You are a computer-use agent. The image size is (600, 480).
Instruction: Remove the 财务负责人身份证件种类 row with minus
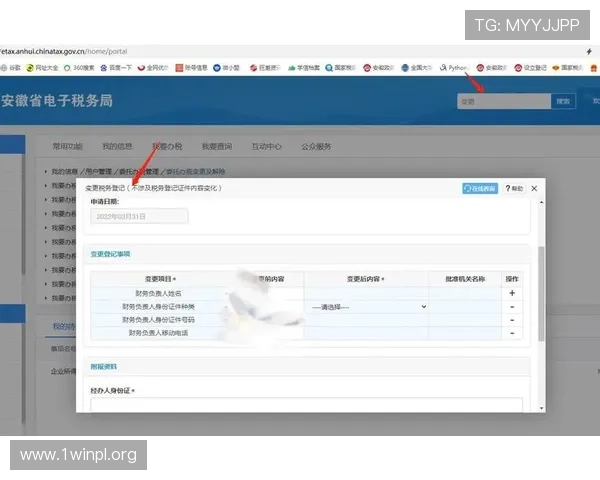(512, 307)
